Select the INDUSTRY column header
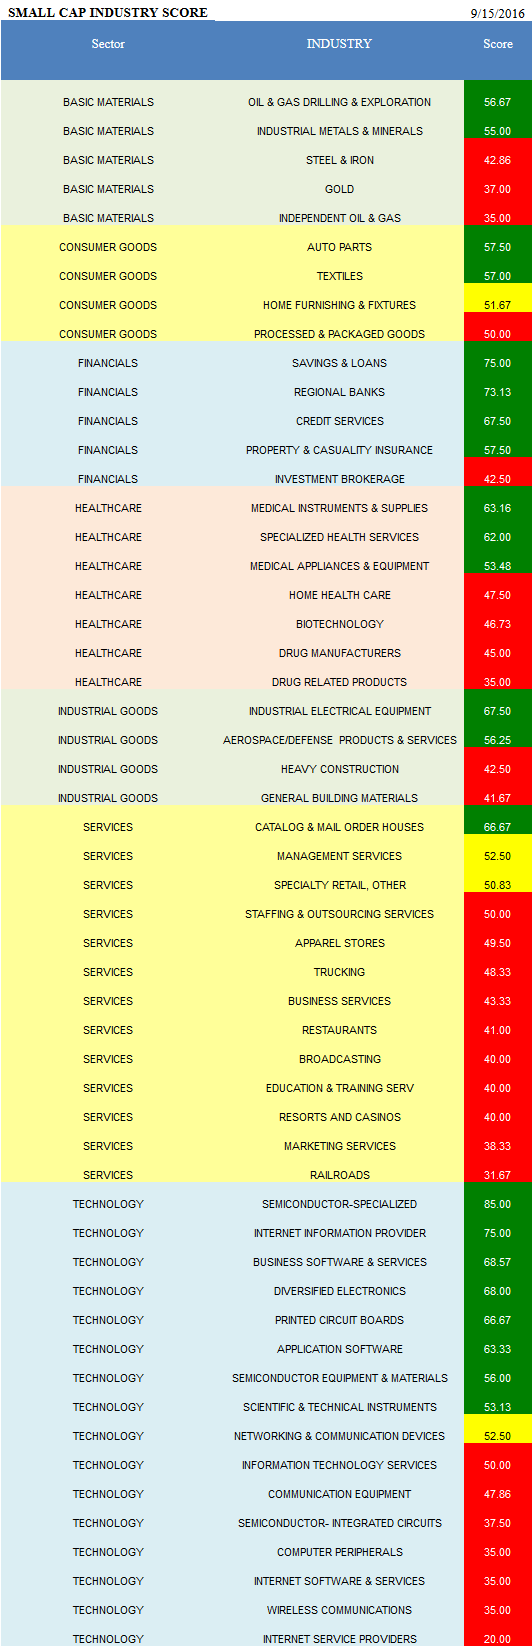 (339, 44)
